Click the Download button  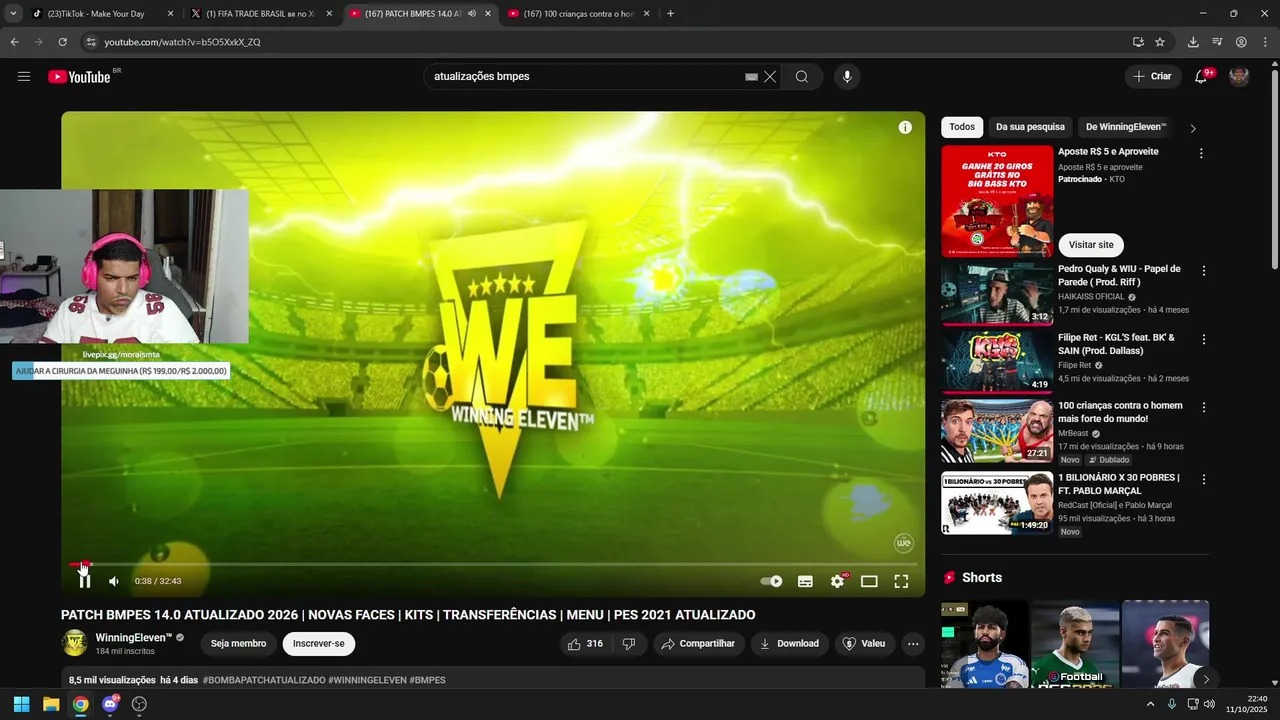tap(789, 644)
